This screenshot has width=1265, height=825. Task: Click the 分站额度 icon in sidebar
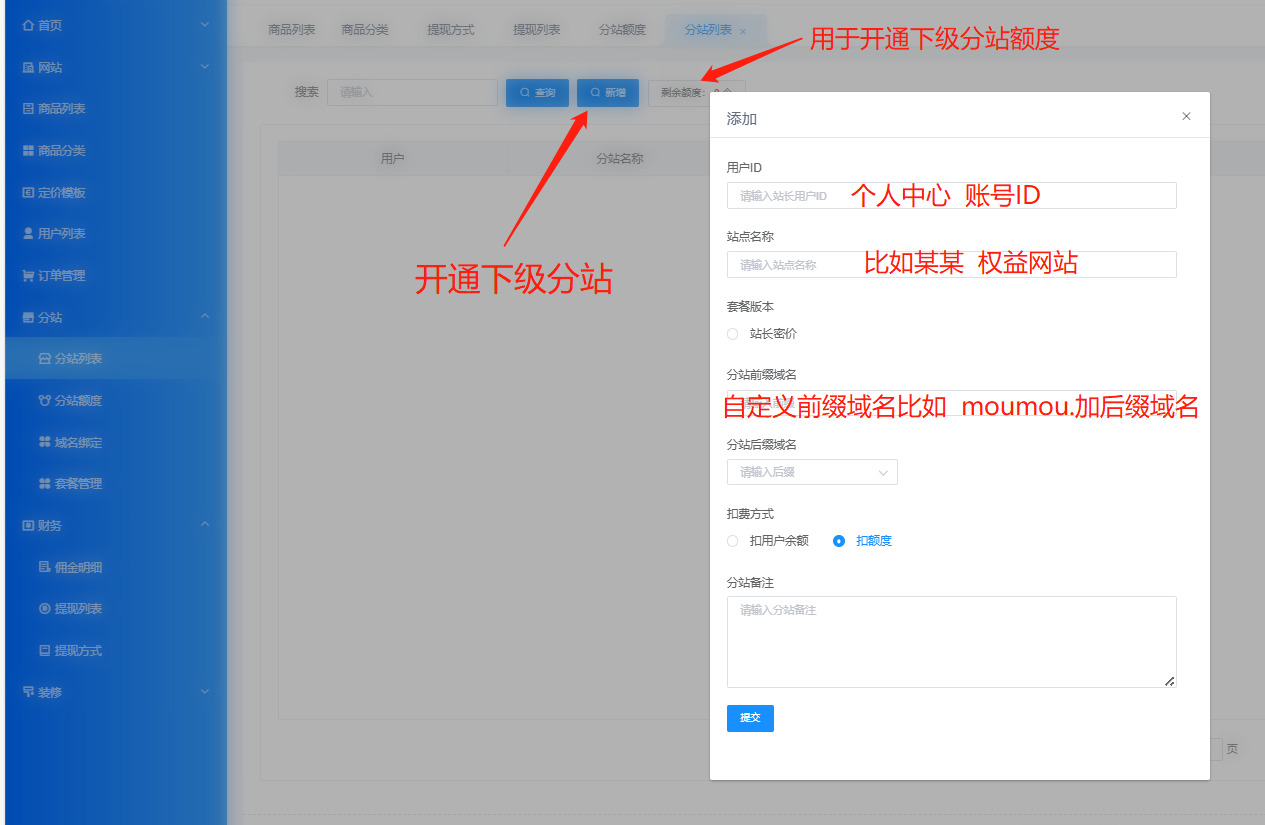coord(44,401)
